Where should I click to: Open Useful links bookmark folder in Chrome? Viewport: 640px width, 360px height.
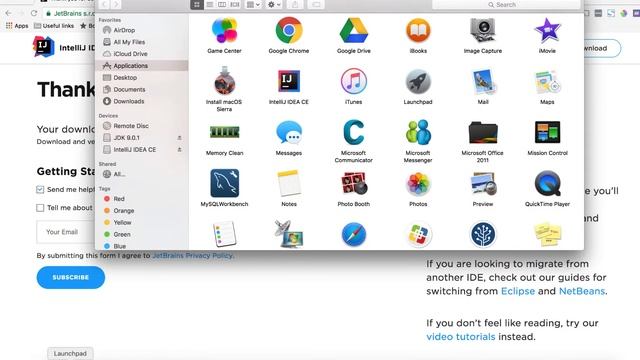click(x=54, y=26)
